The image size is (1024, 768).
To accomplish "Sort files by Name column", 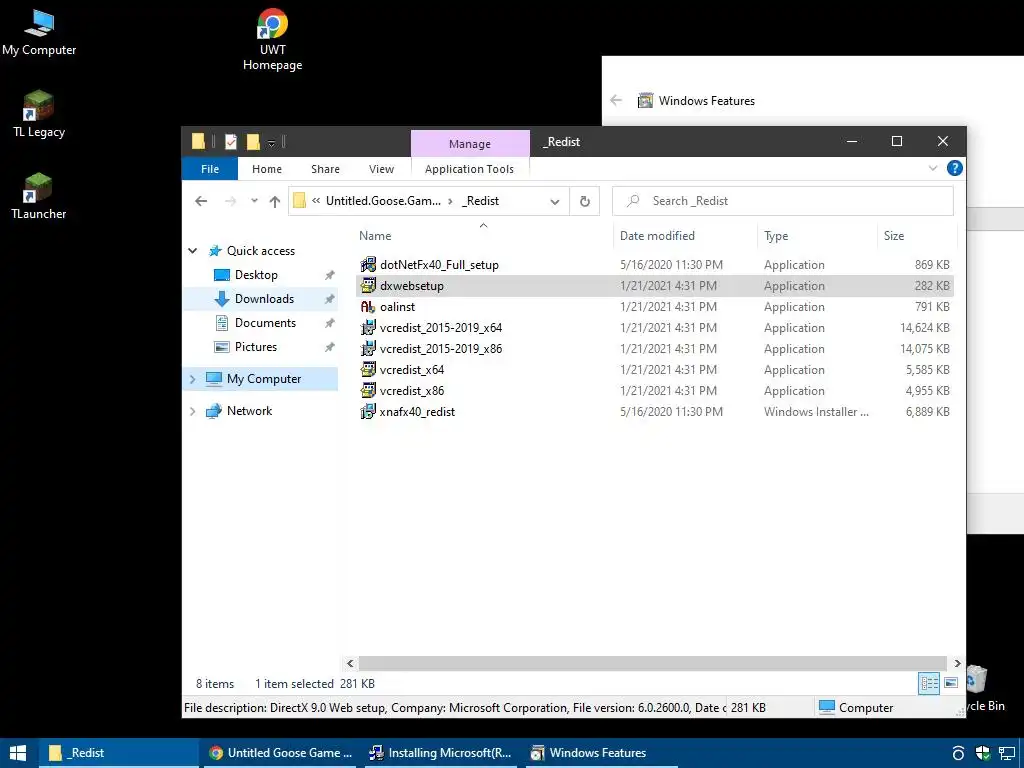I will pos(484,236).
